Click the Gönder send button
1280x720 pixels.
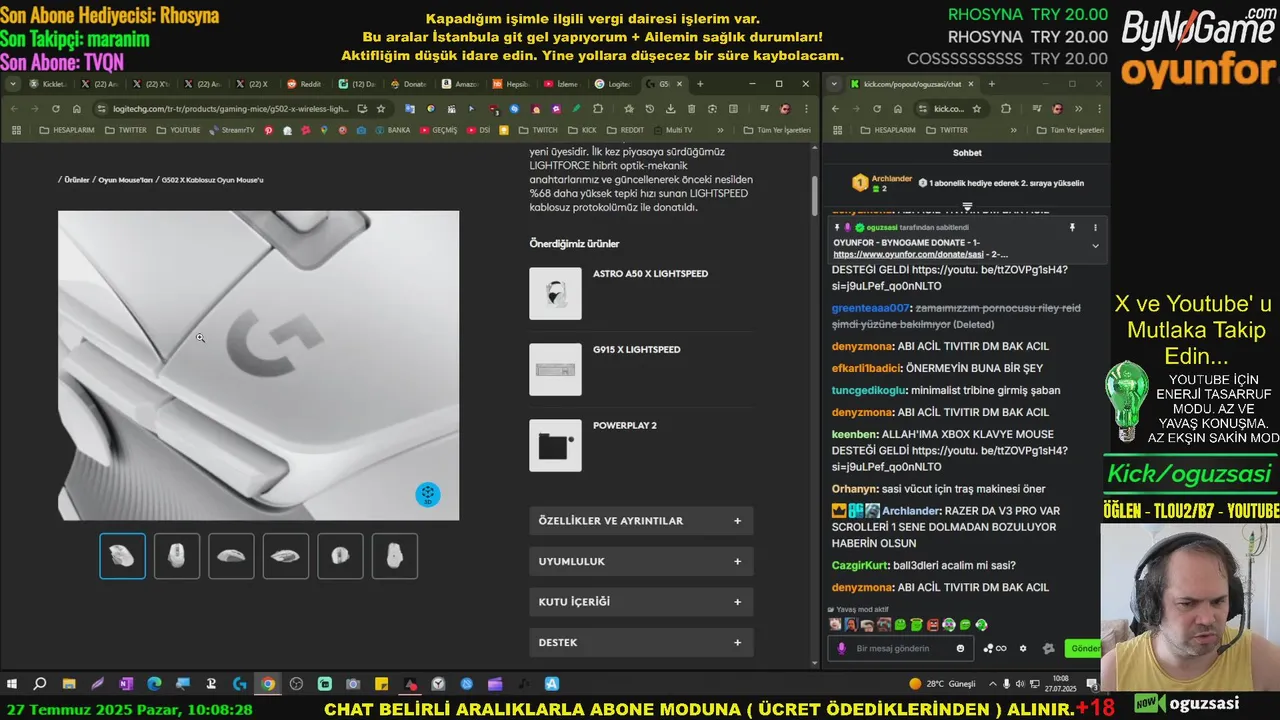(x=1083, y=648)
